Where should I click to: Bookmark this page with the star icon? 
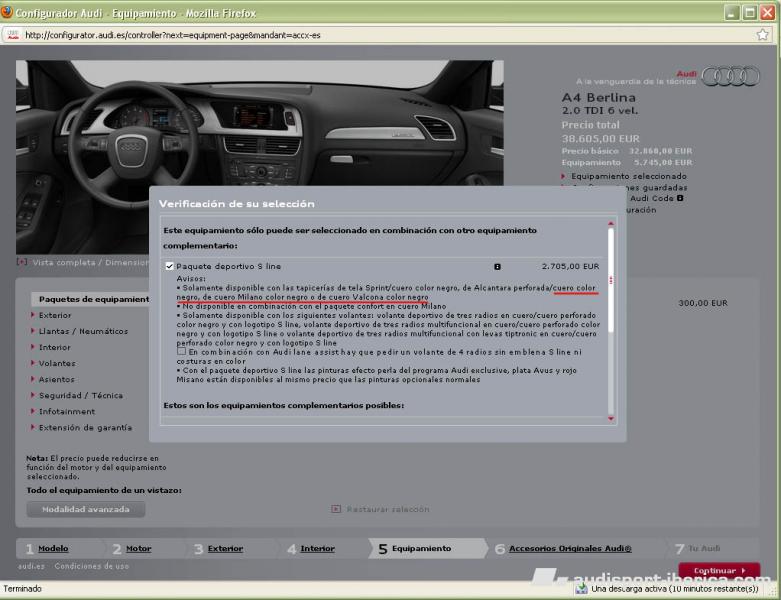tap(762, 34)
